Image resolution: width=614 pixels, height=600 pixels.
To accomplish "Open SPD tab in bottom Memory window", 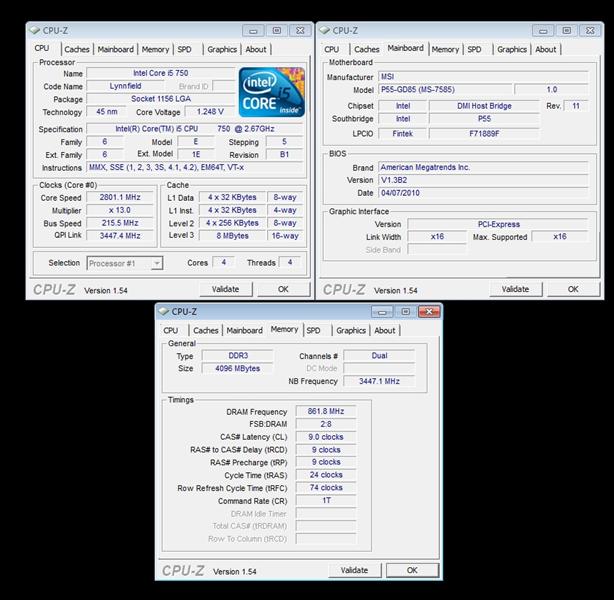I will (313, 330).
